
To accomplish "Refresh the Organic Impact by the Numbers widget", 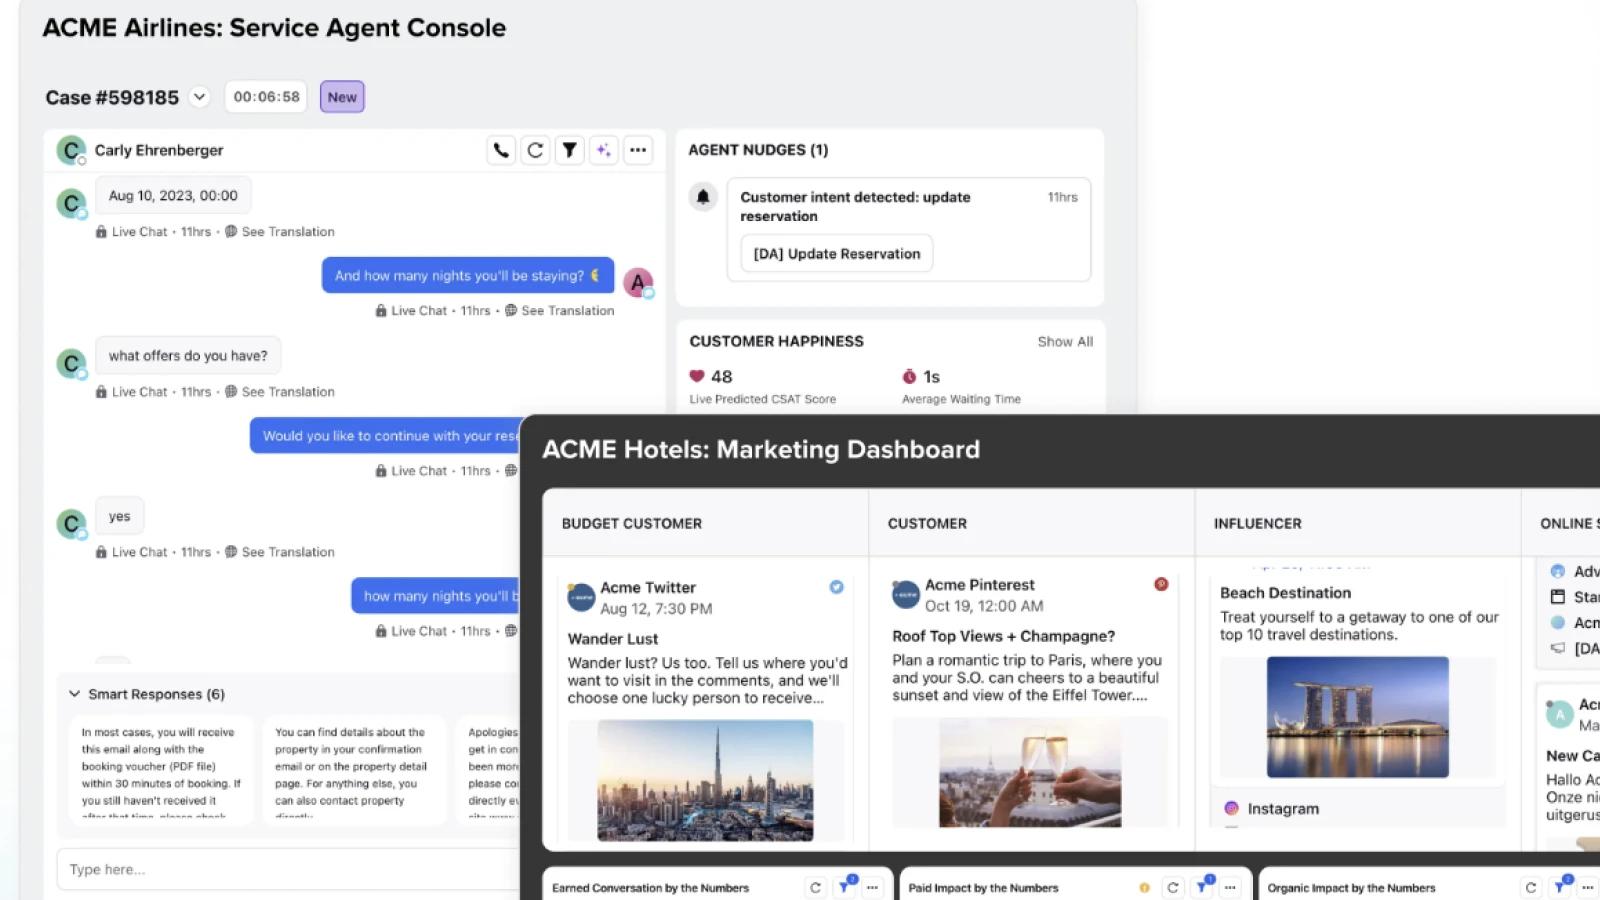I will pos(1531,887).
